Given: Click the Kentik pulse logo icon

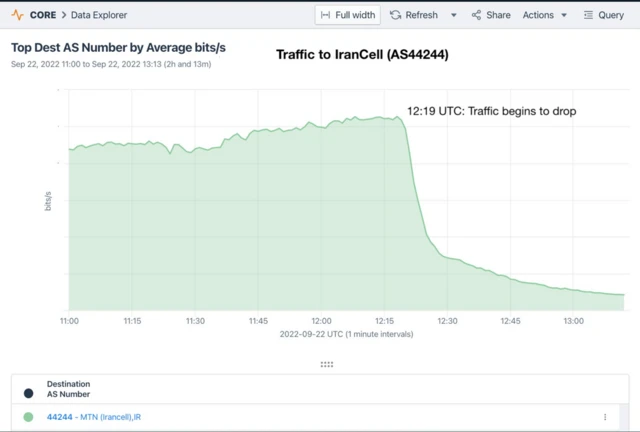Looking at the screenshot, I should pos(18,15).
